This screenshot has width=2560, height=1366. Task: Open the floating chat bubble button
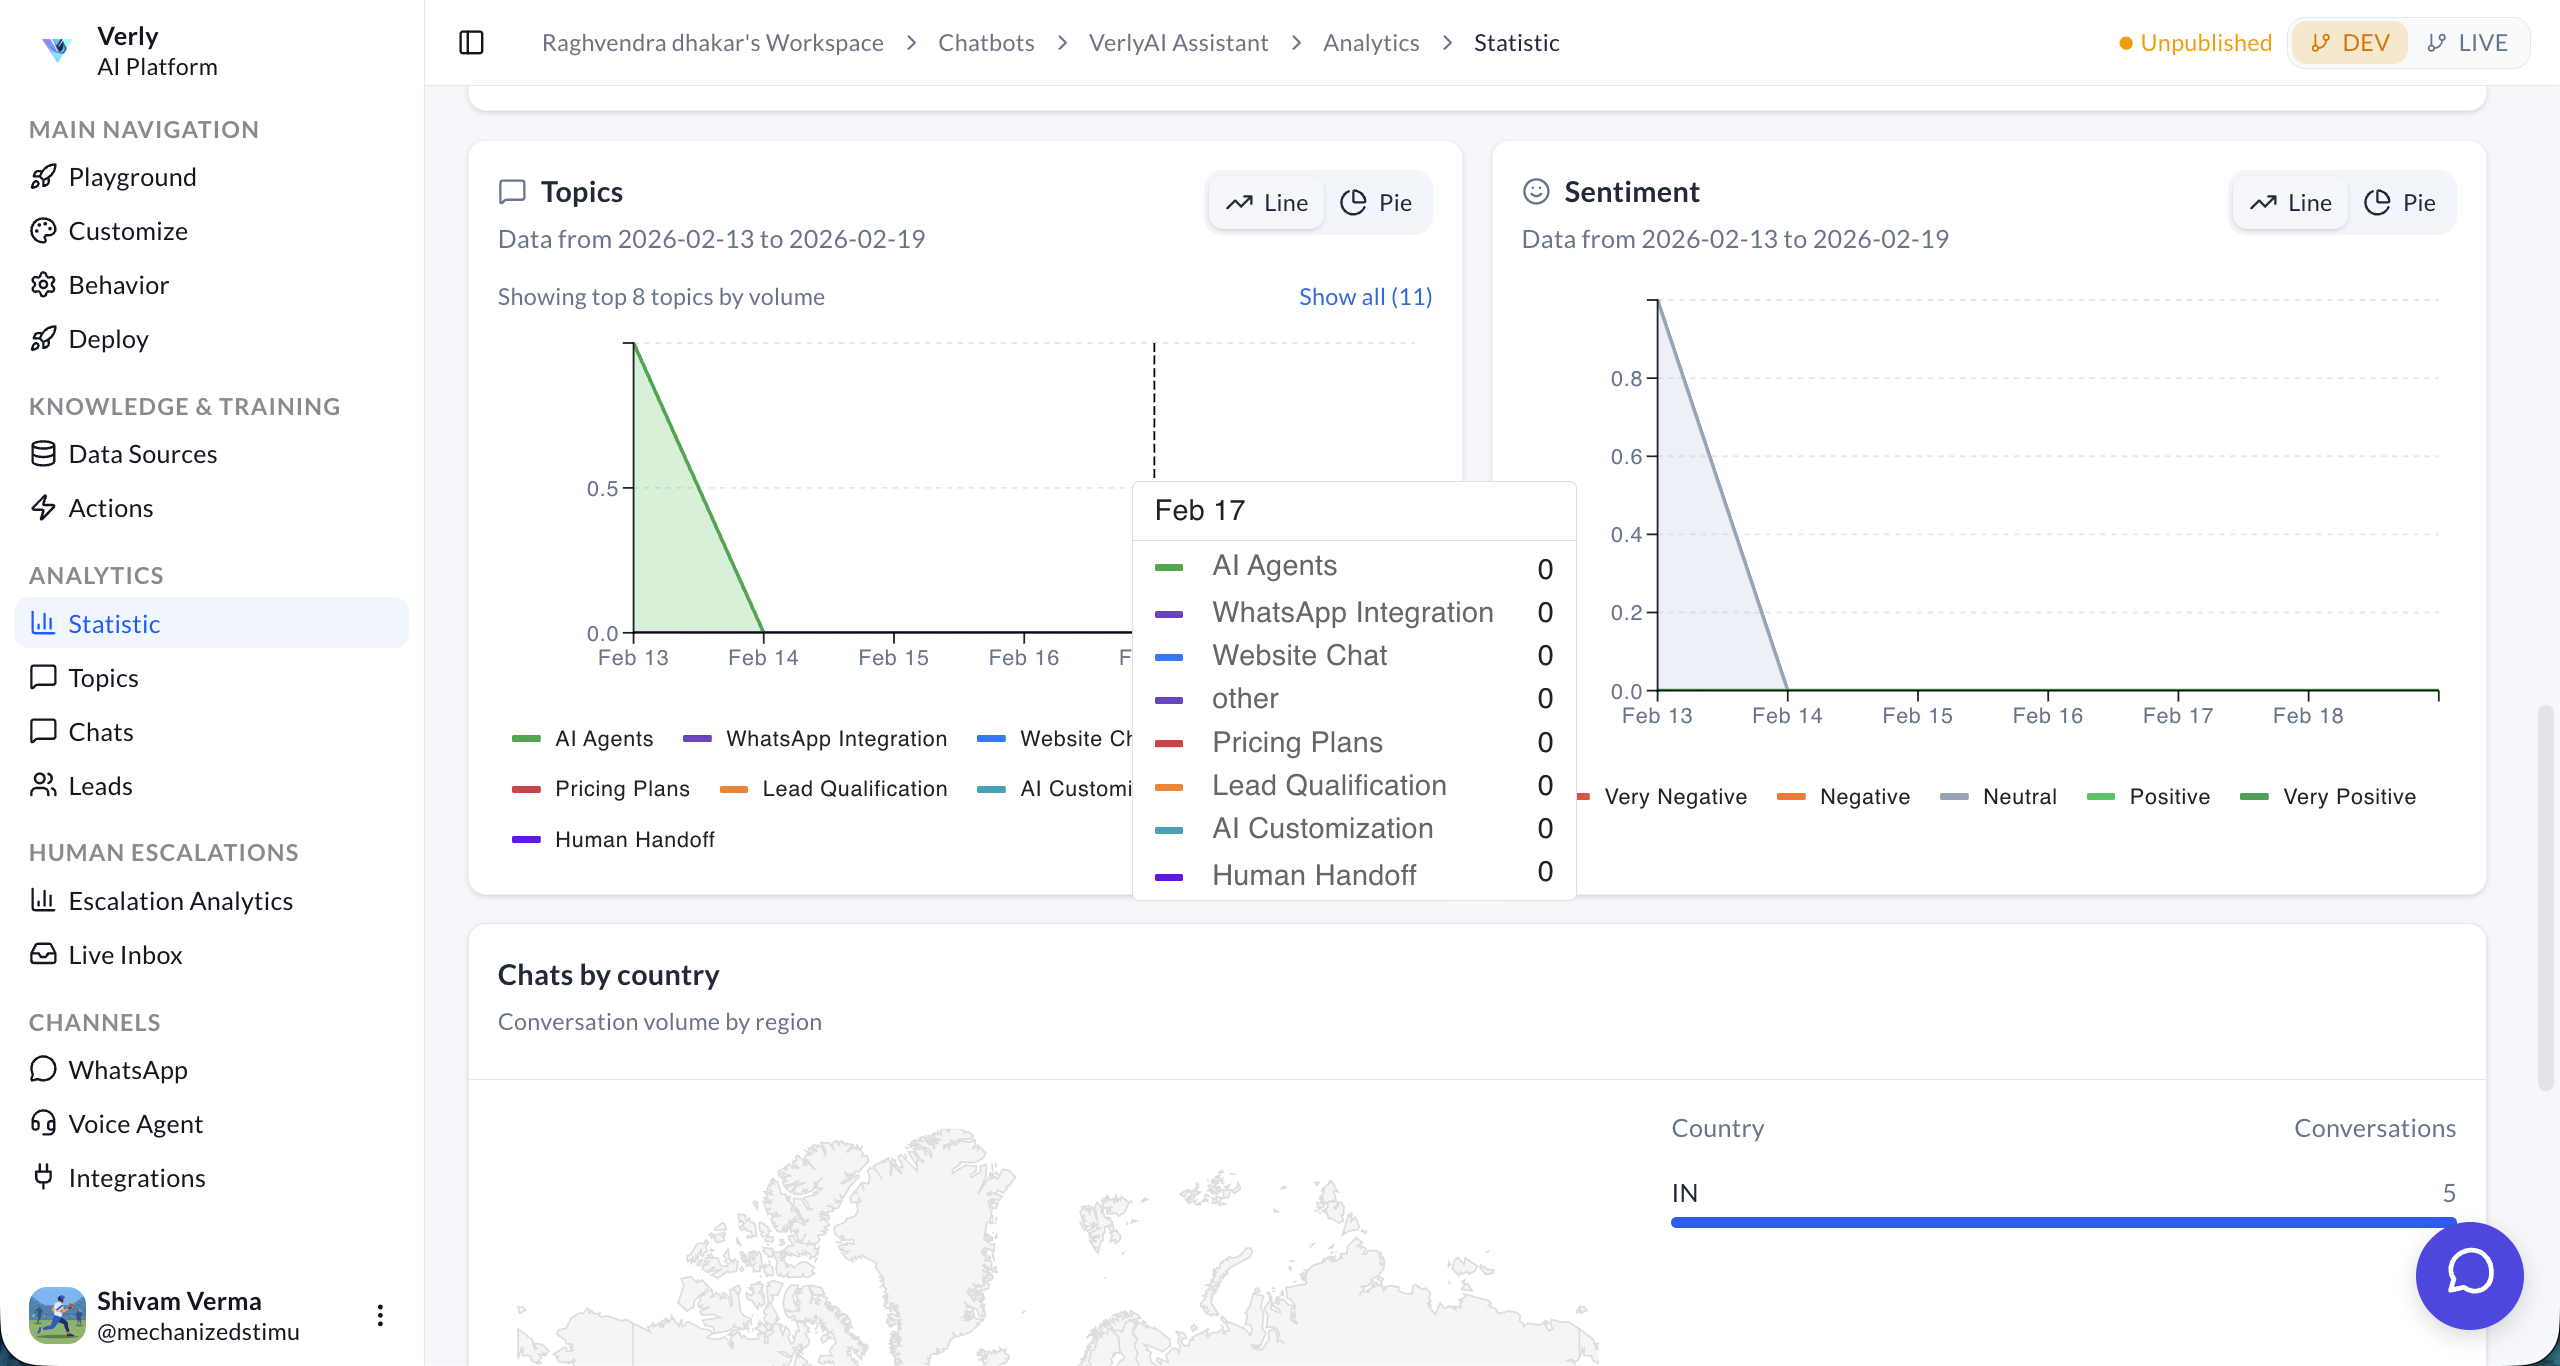coord(2469,1275)
